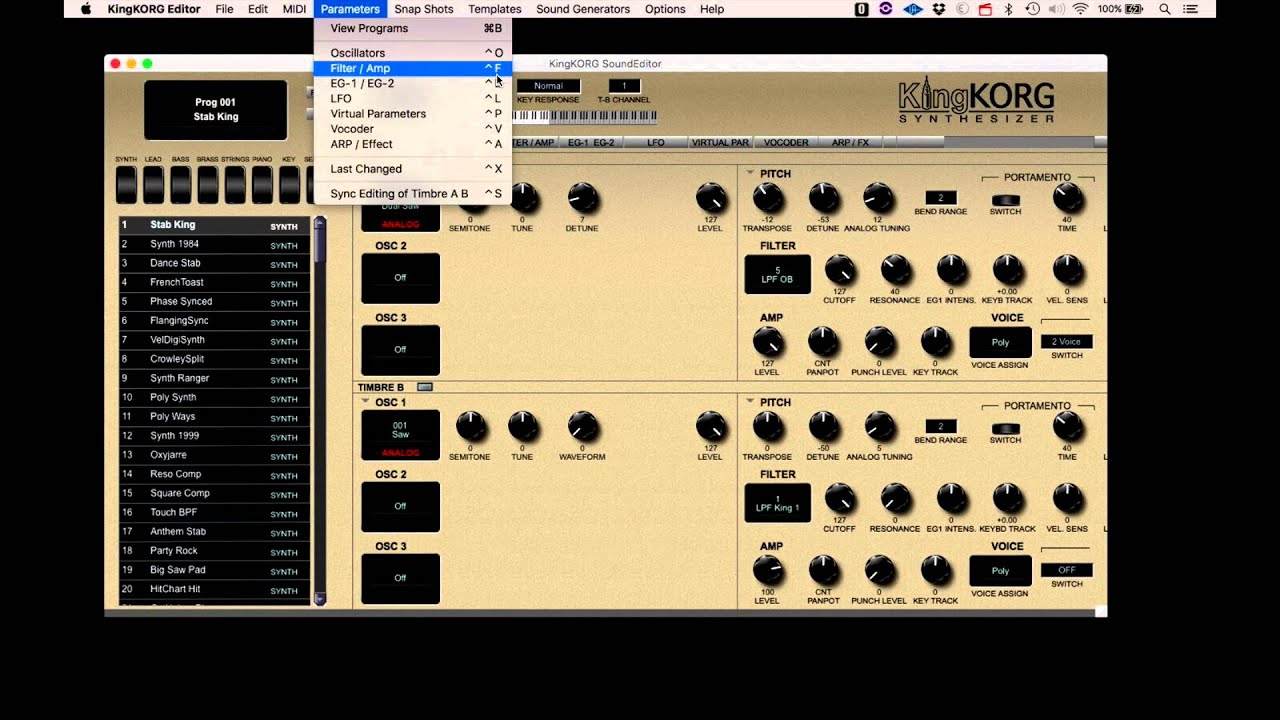Image resolution: width=1280 pixels, height=720 pixels.
Task: Toggle Timbre B portamento SWITCH
Action: pyautogui.click(x=1005, y=428)
